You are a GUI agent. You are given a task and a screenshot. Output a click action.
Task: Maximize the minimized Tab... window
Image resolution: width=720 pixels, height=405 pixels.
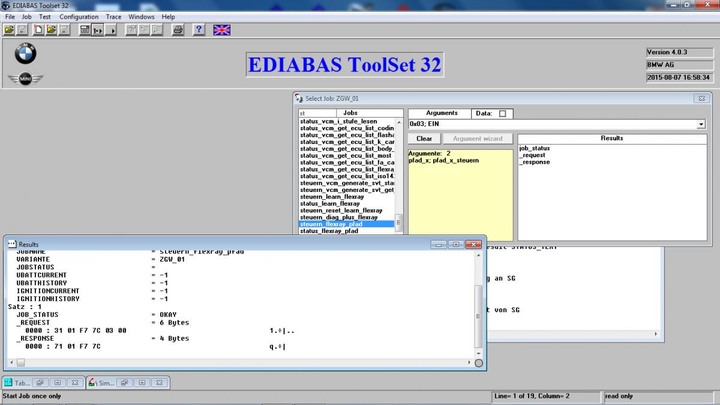[x=57, y=382]
